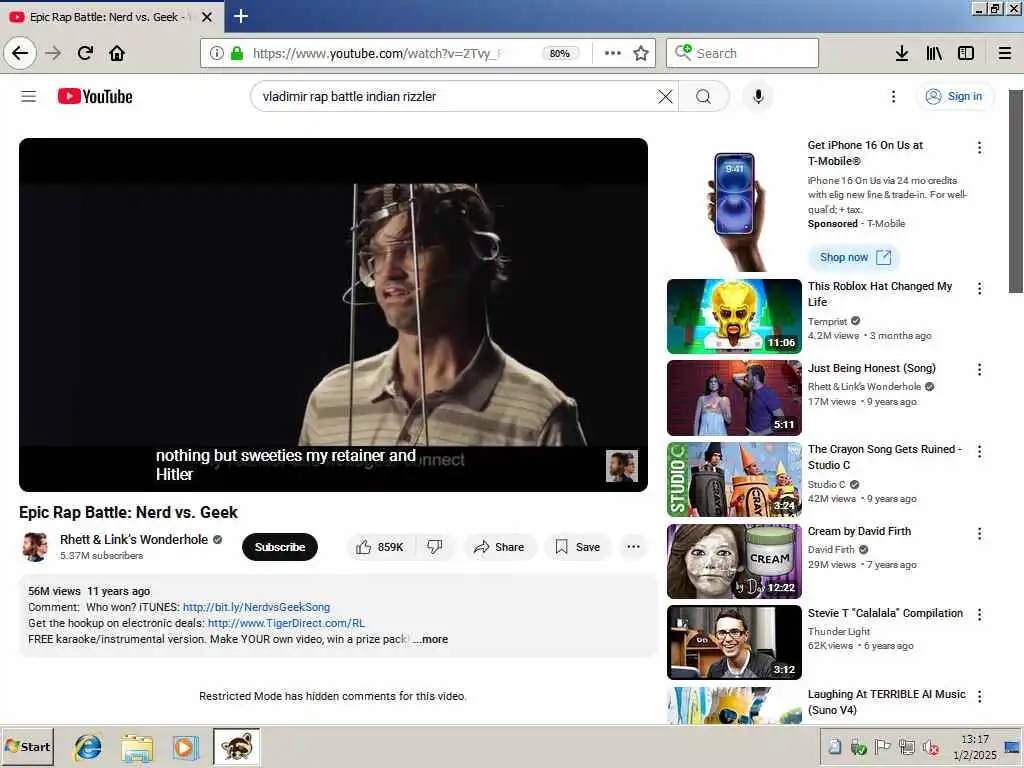Screen dimensions: 1024x768
Task: Show site information icon in address bar
Action: [216, 53]
